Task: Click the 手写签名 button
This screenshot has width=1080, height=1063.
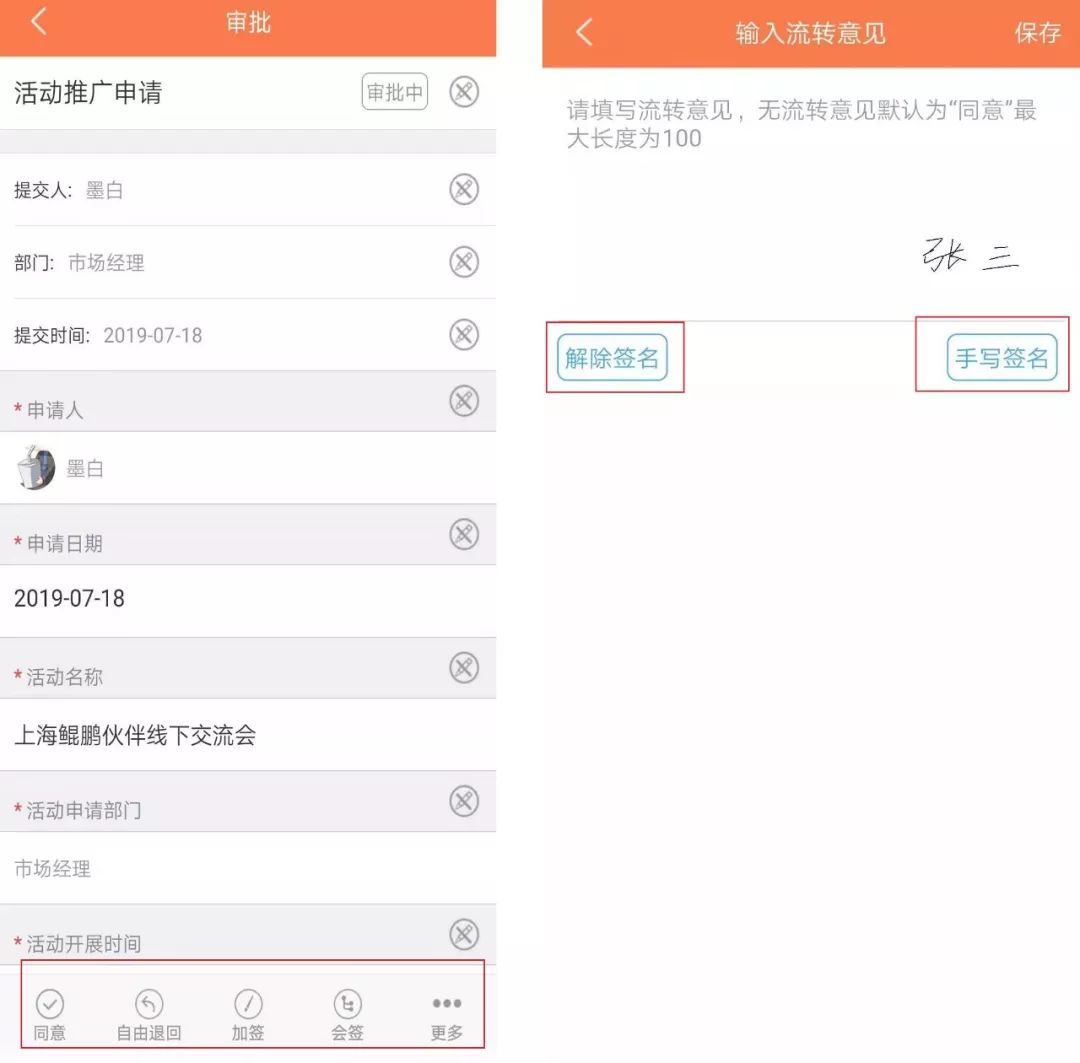Action: pyautogui.click(x=1002, y=358)
